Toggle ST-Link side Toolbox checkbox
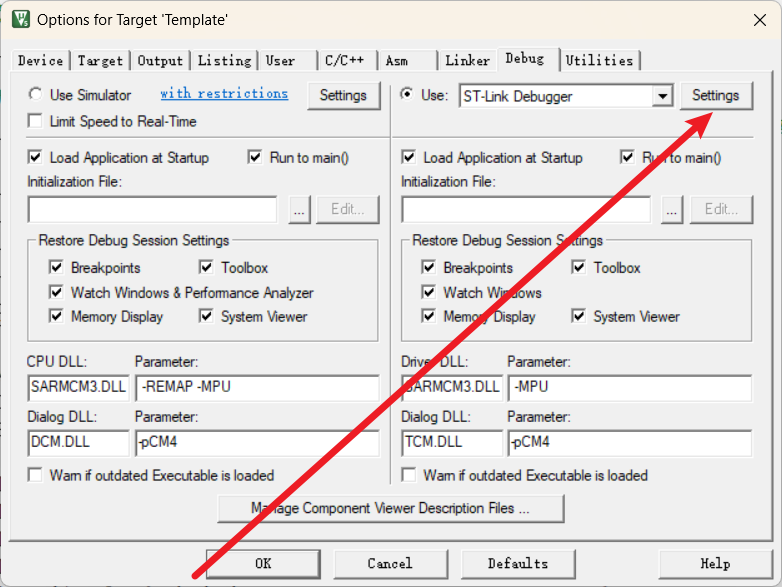782x587 pixels. click(579, 267)
